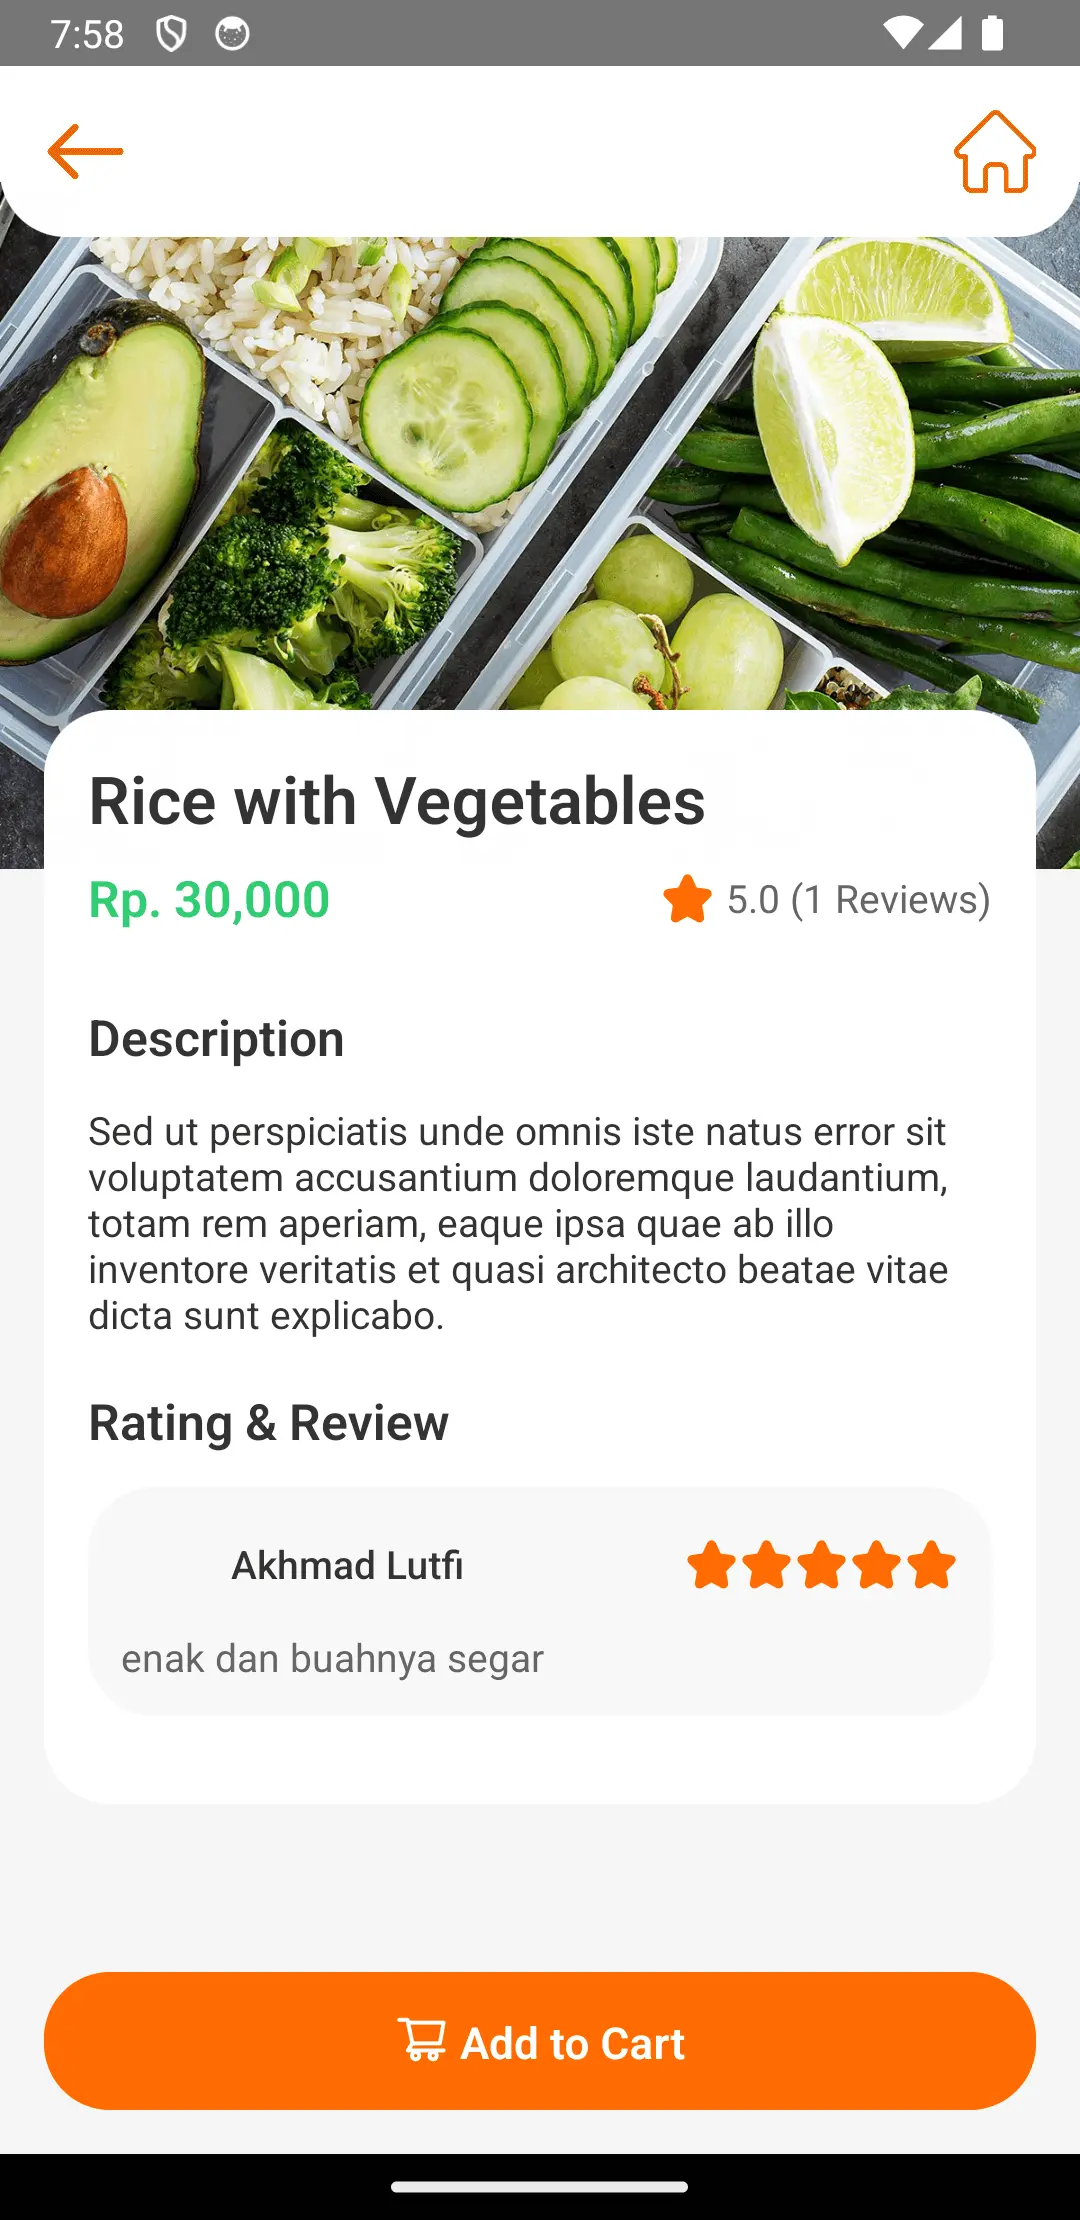Tap the battery icon in status bar
The image size is (1080, 2220).
click(x=992, y=34)
